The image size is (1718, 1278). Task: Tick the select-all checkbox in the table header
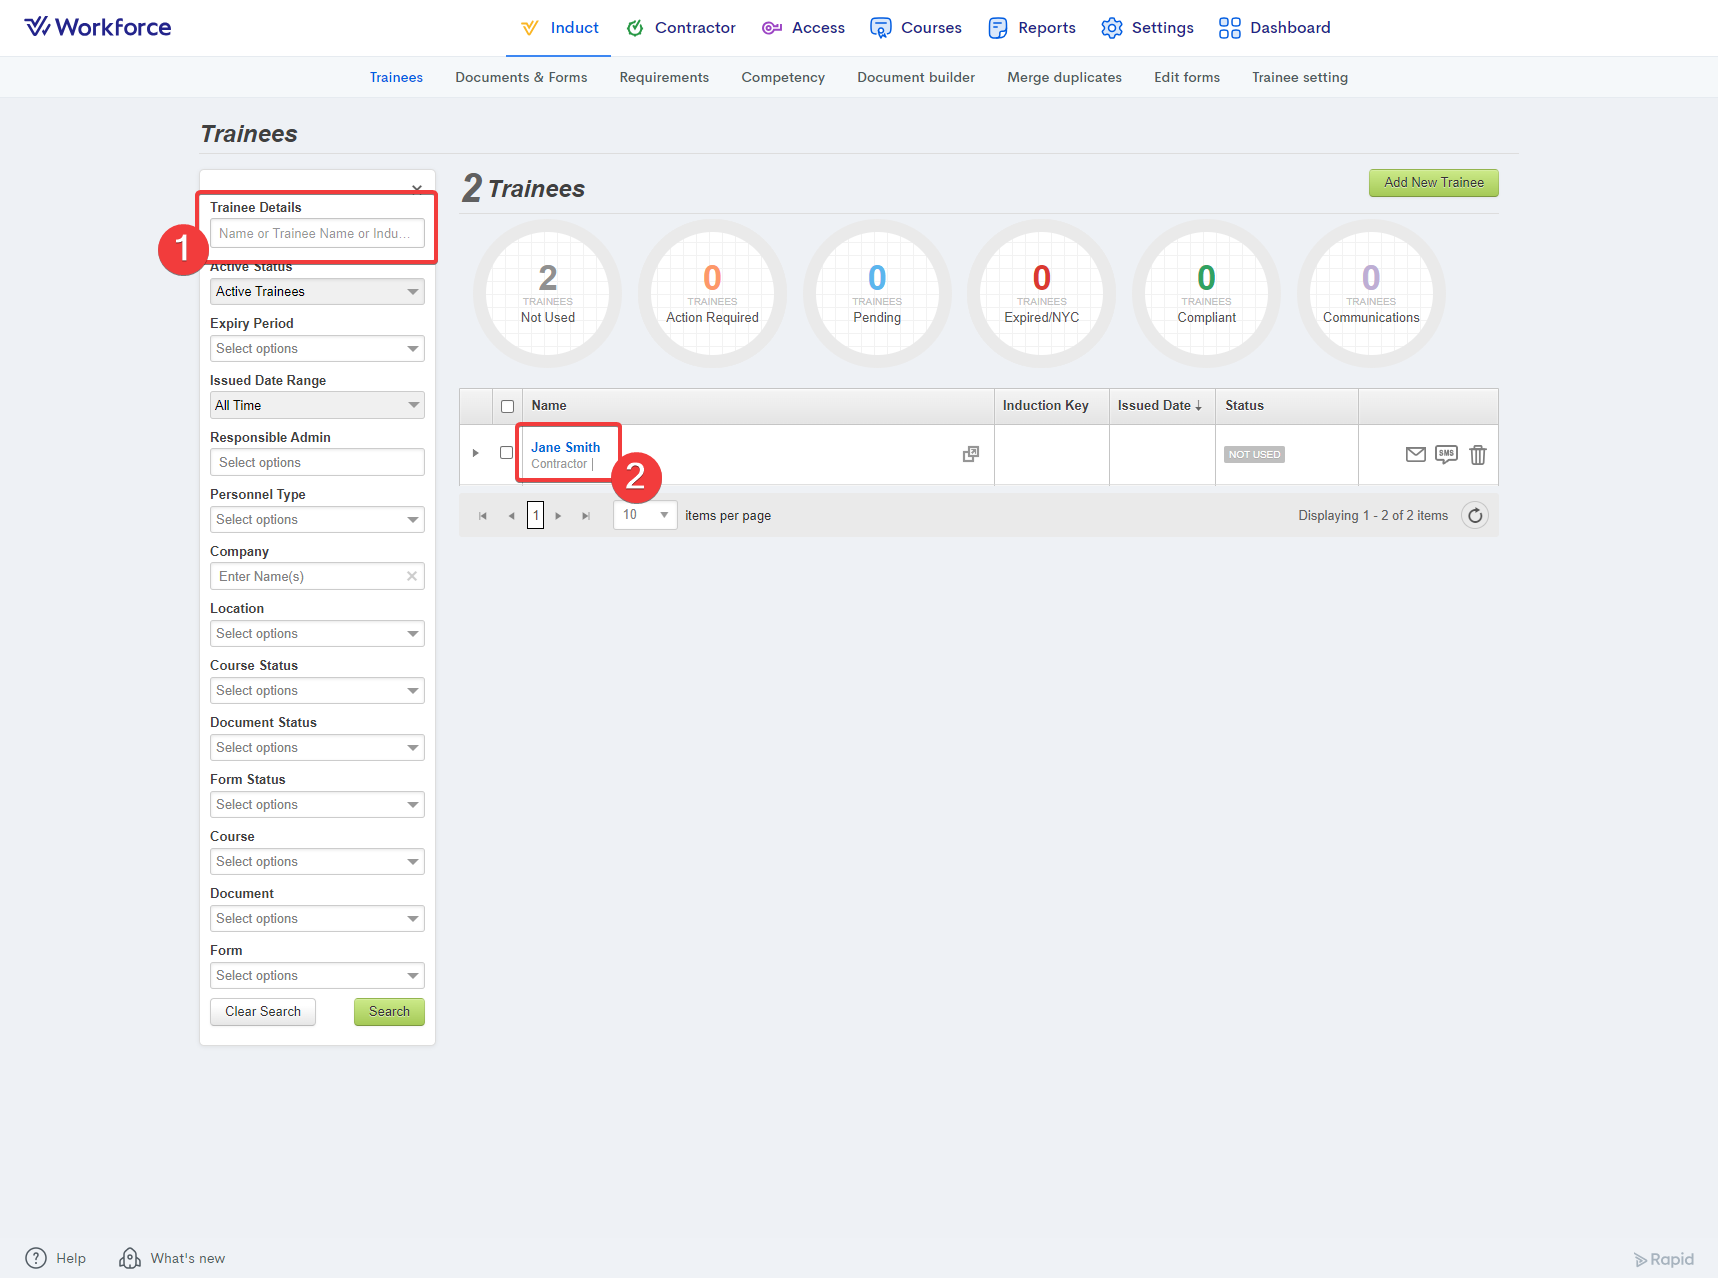(507, 406)
